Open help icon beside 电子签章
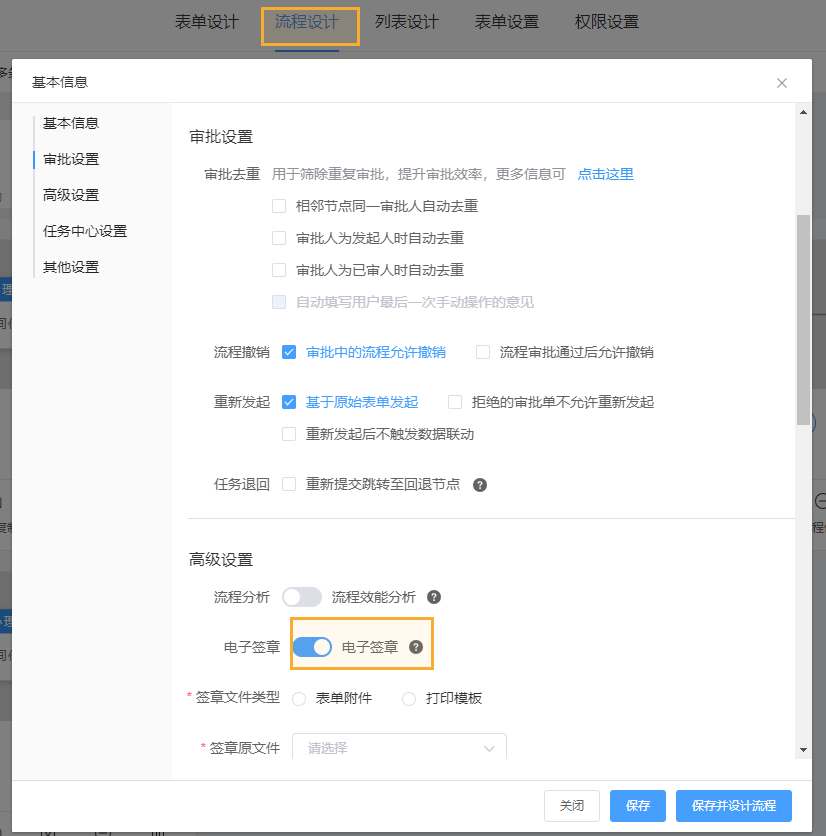This screenshot has height=836, width=826. tap(417, 647)
